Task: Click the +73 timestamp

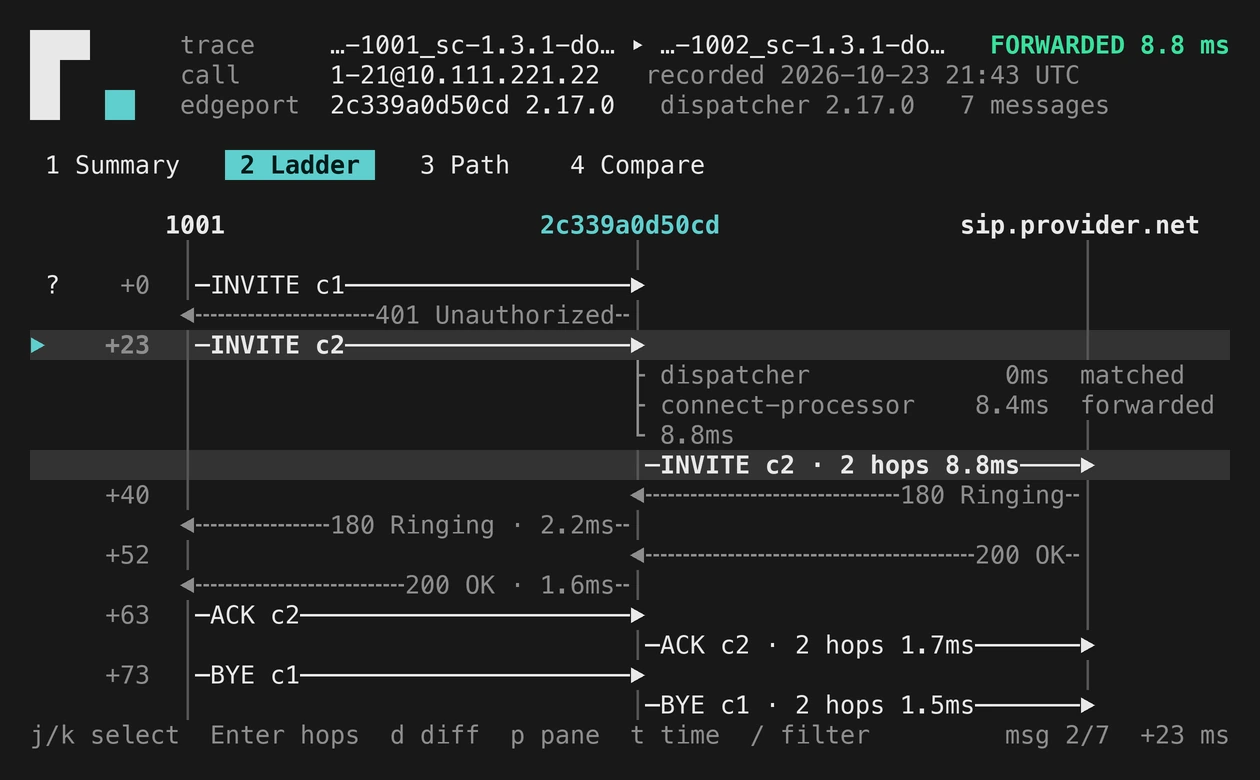Action: (127, 675)
